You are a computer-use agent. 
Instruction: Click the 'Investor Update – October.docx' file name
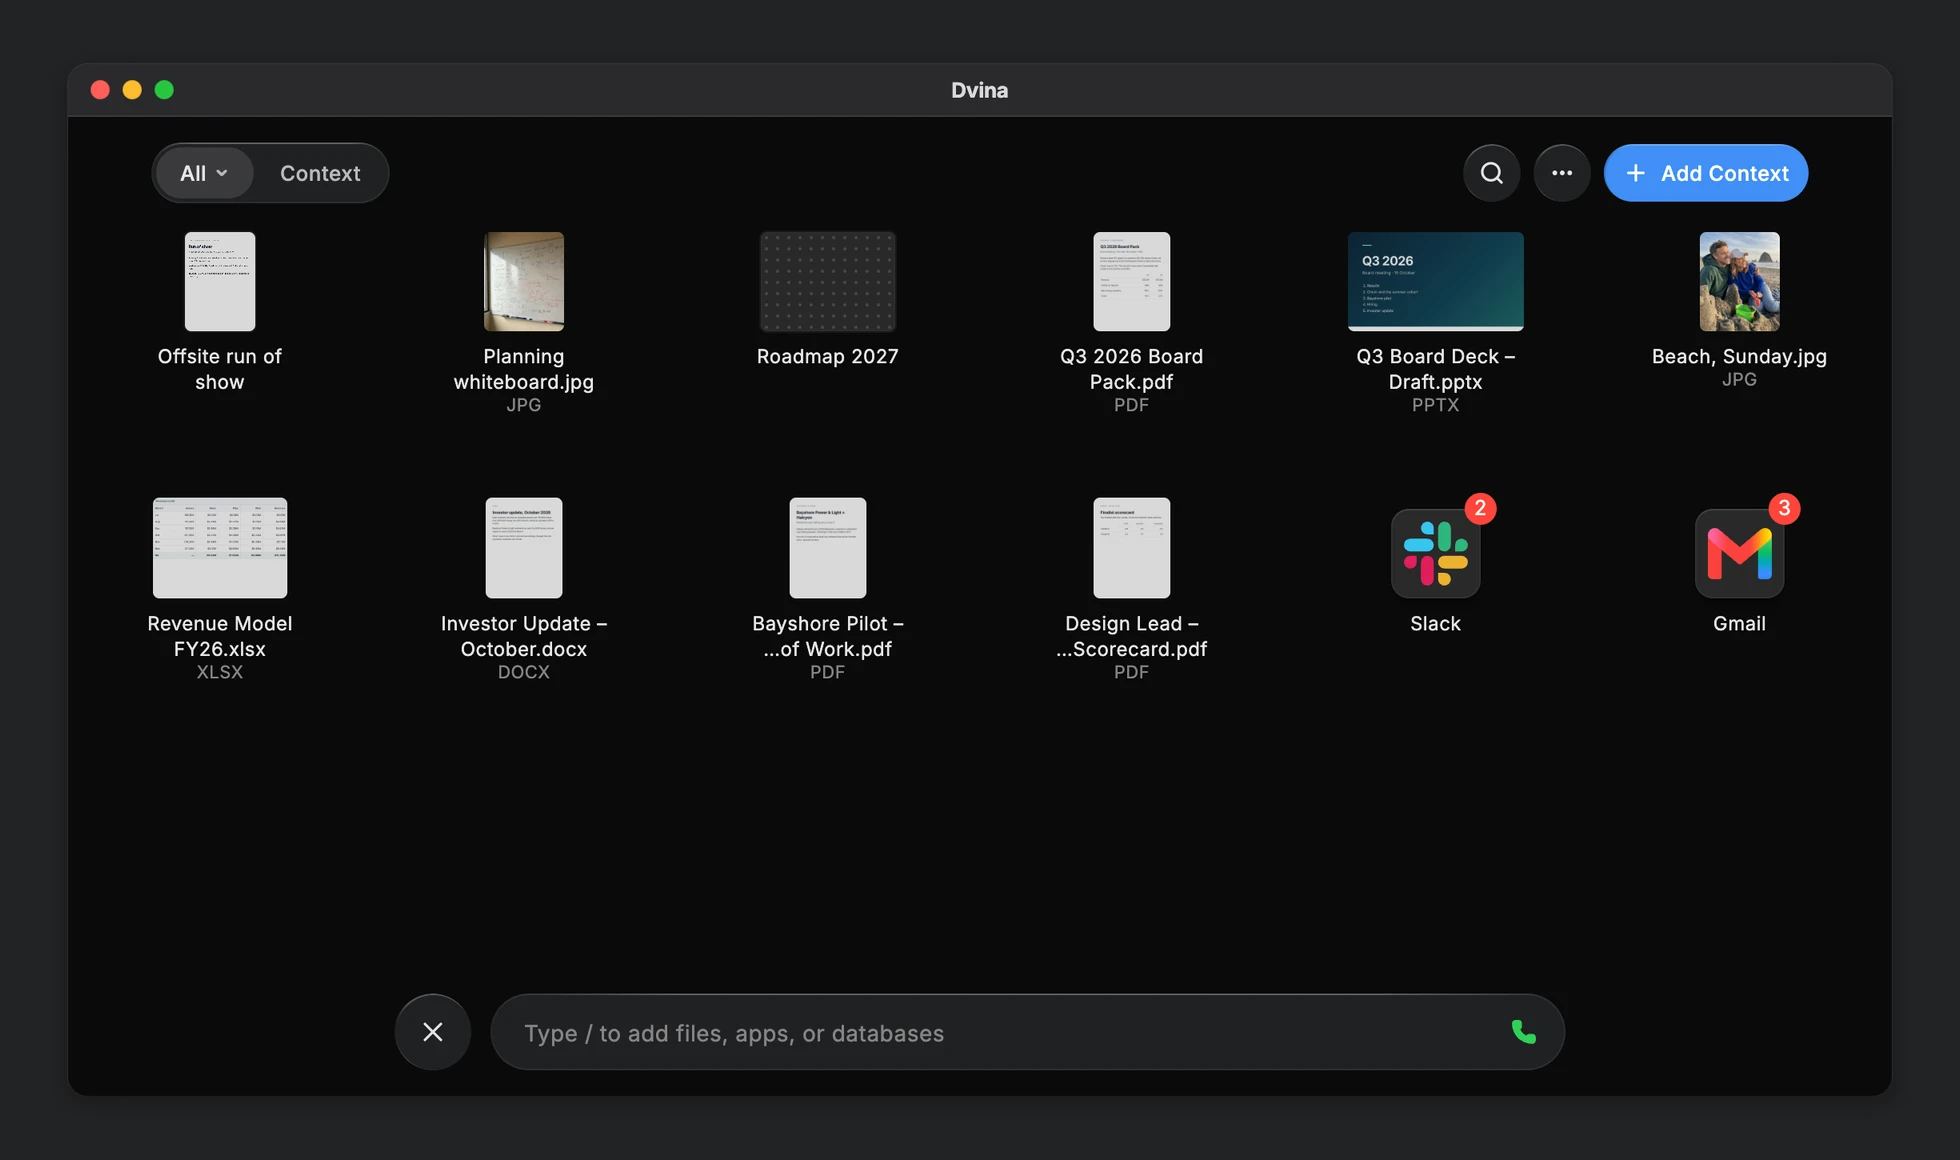pos(524,636)
